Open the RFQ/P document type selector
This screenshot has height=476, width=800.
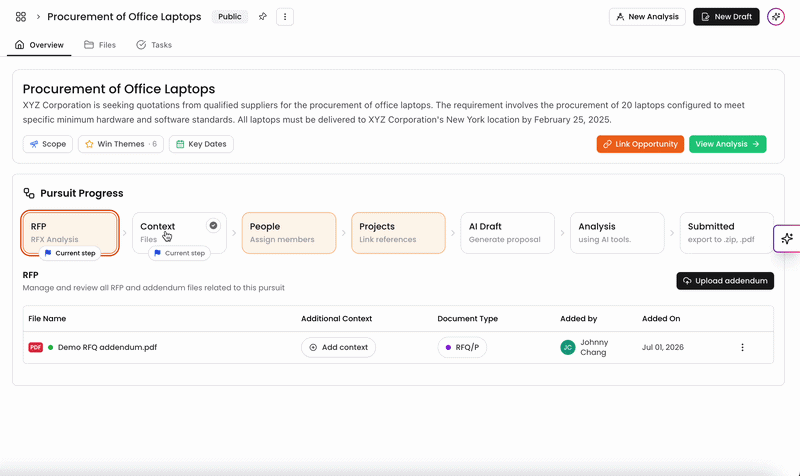[462, 347]
